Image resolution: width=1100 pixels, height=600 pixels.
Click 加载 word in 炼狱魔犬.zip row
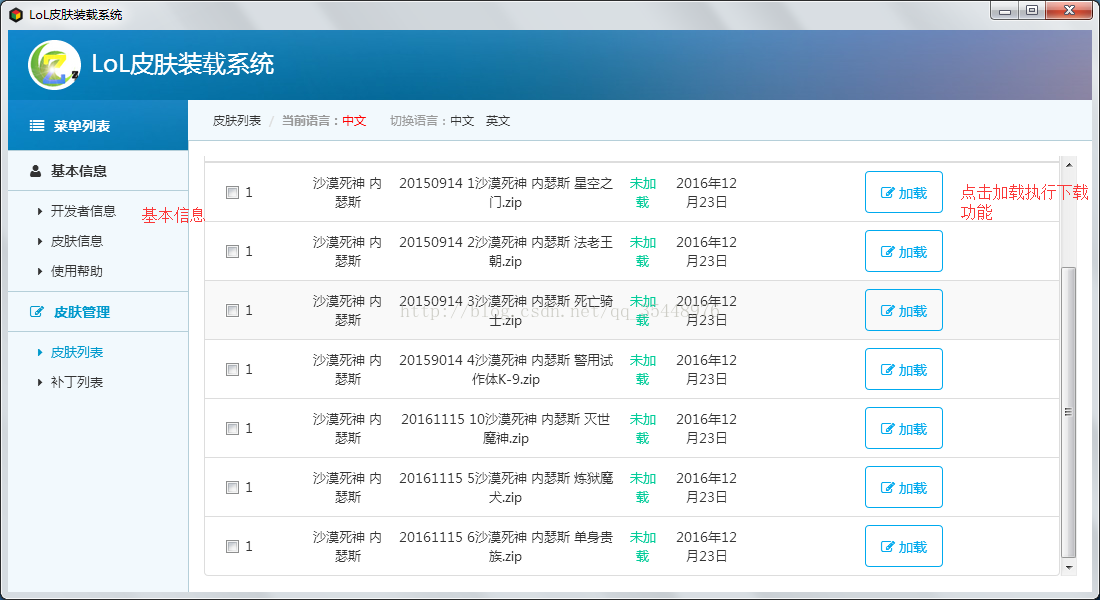913,488
